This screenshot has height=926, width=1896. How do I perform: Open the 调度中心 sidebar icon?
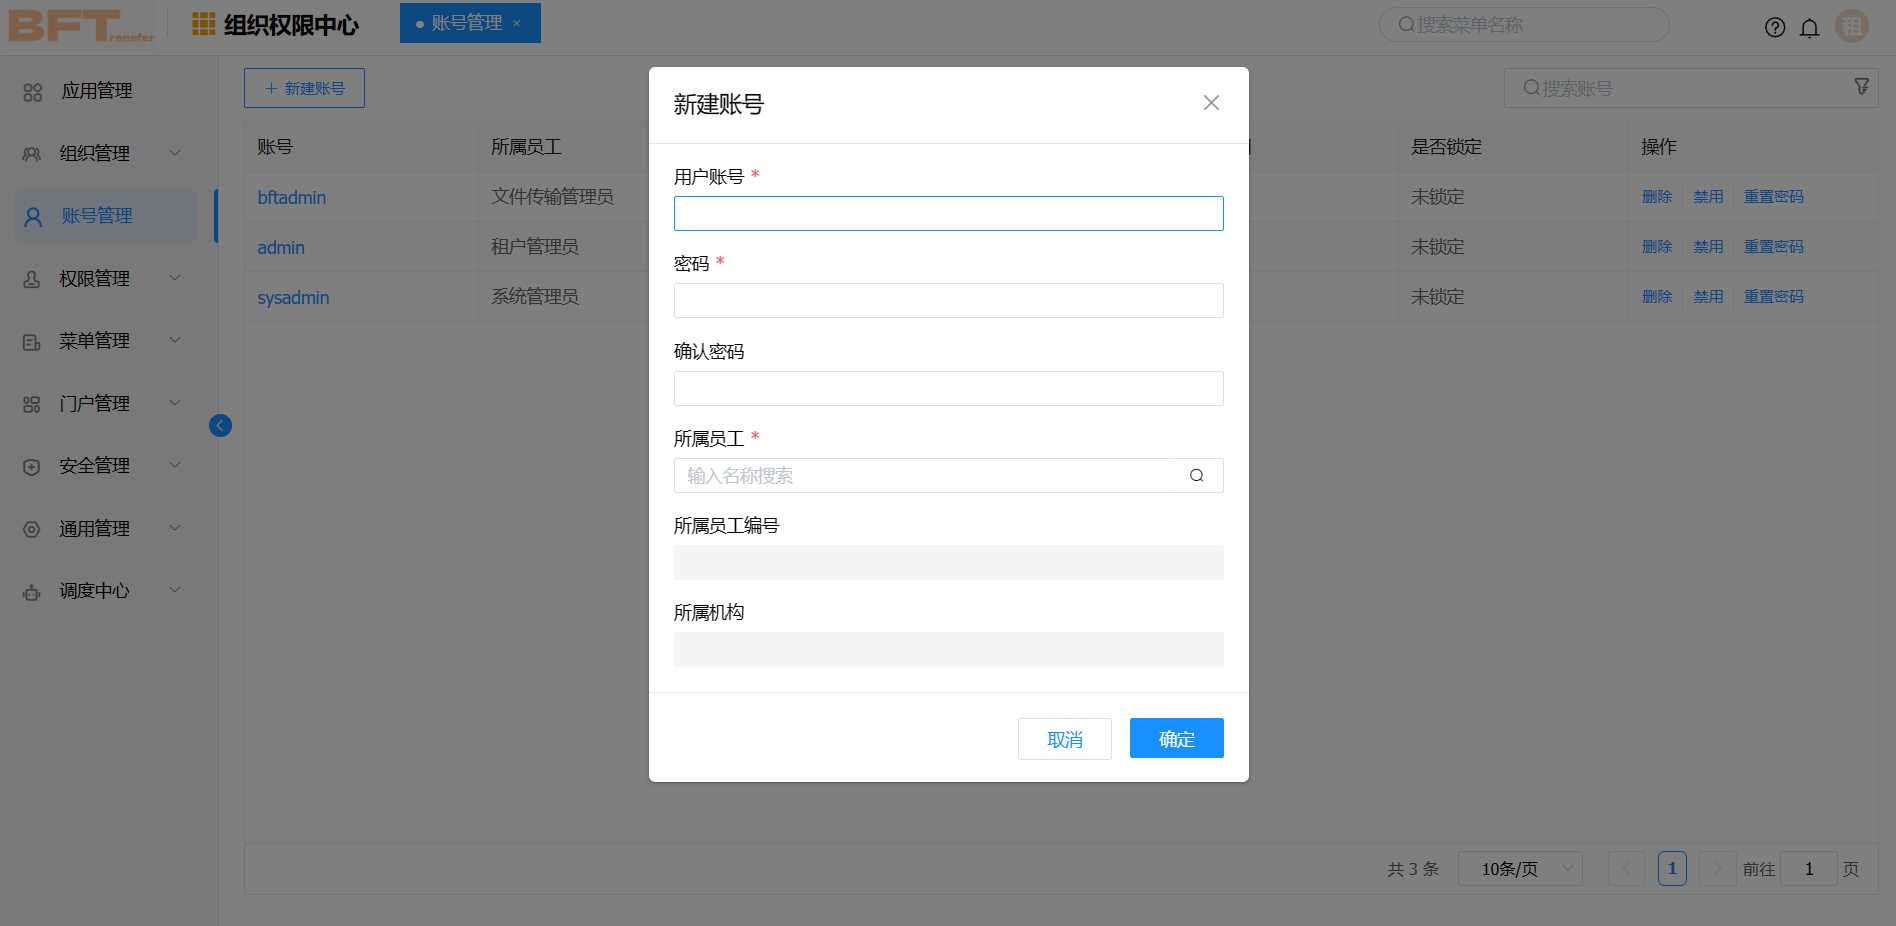pos(31,590)
